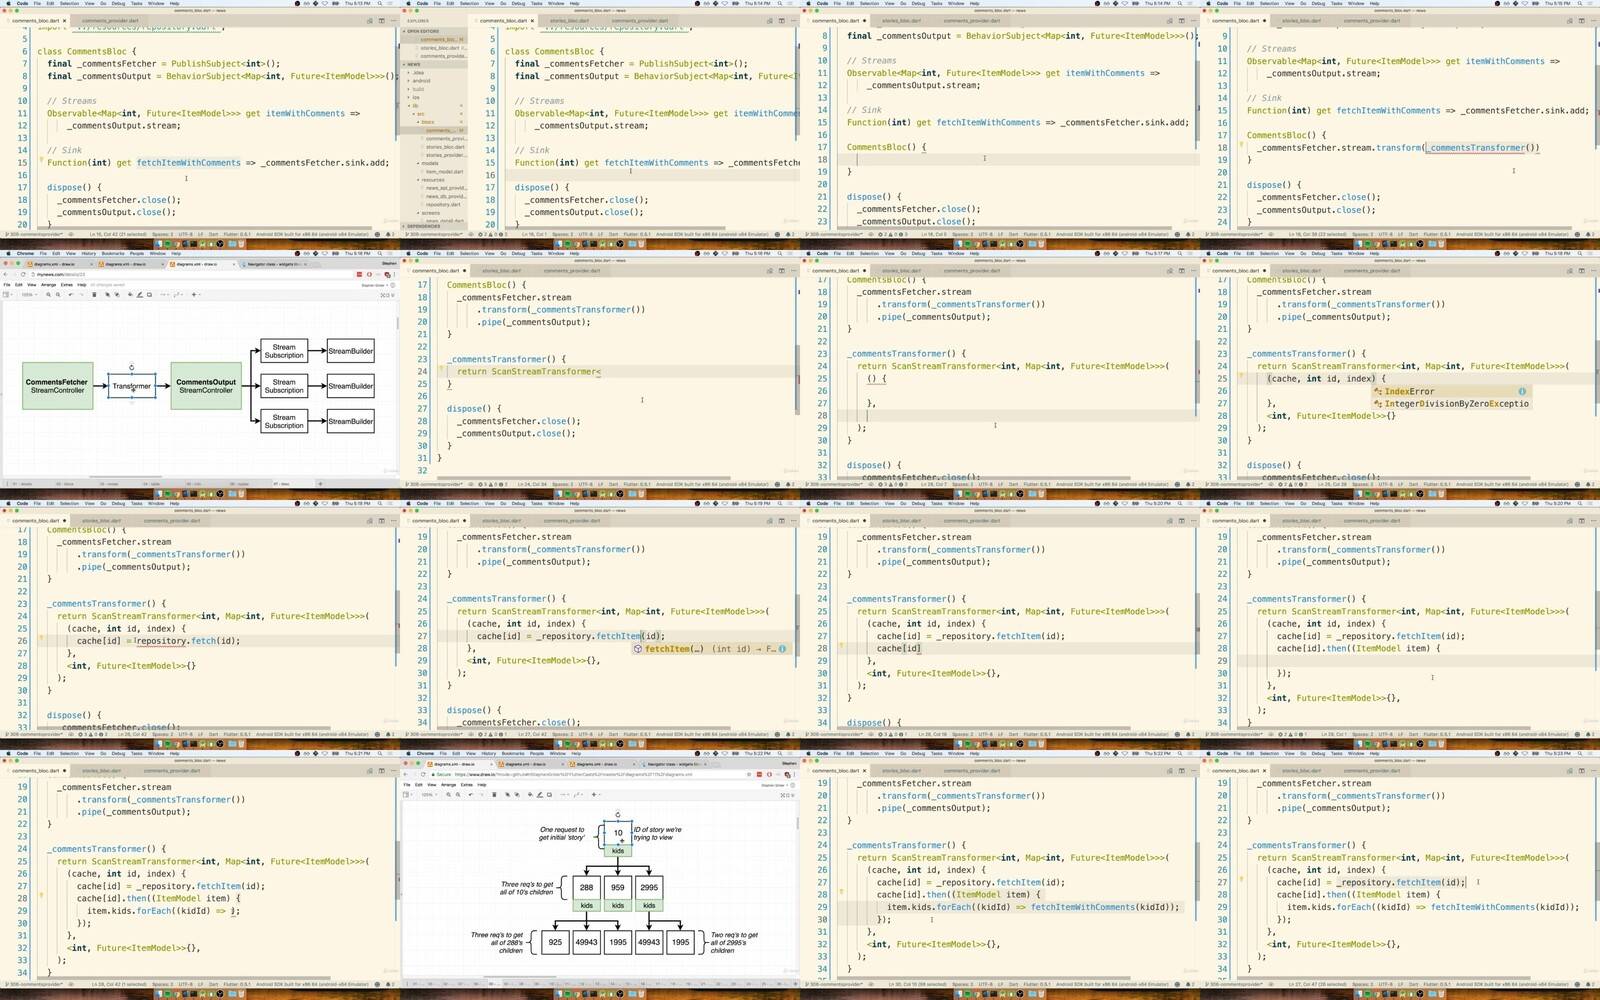Open Extras menu in CommentsFetcher diagram frame

[67, 284]
